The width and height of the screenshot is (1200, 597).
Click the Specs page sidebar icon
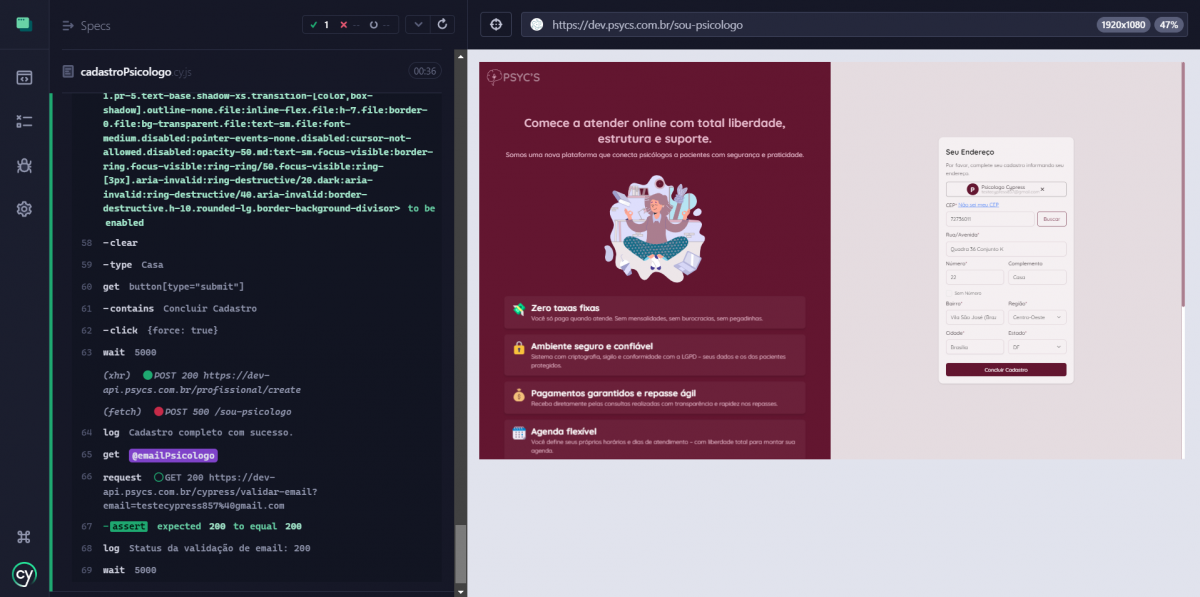click(24, 78)
